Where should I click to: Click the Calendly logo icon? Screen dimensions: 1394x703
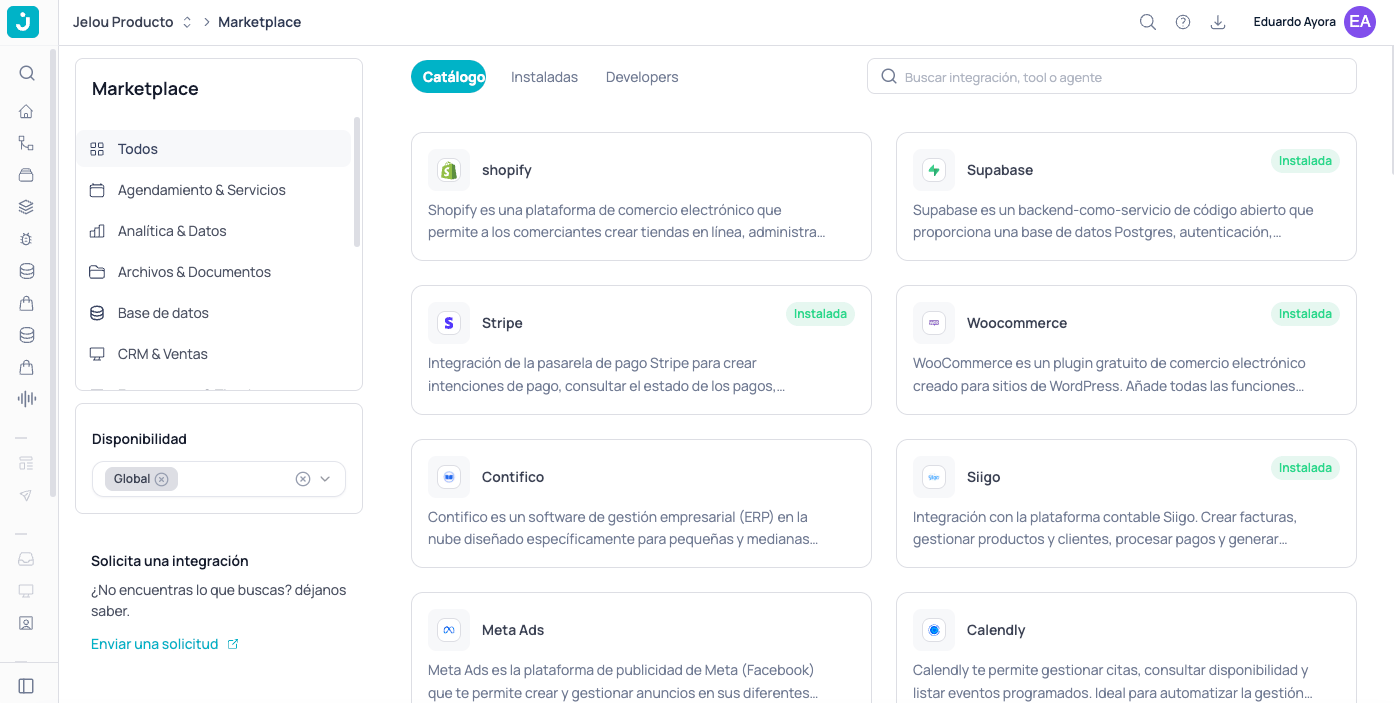(x=934, y=630)
